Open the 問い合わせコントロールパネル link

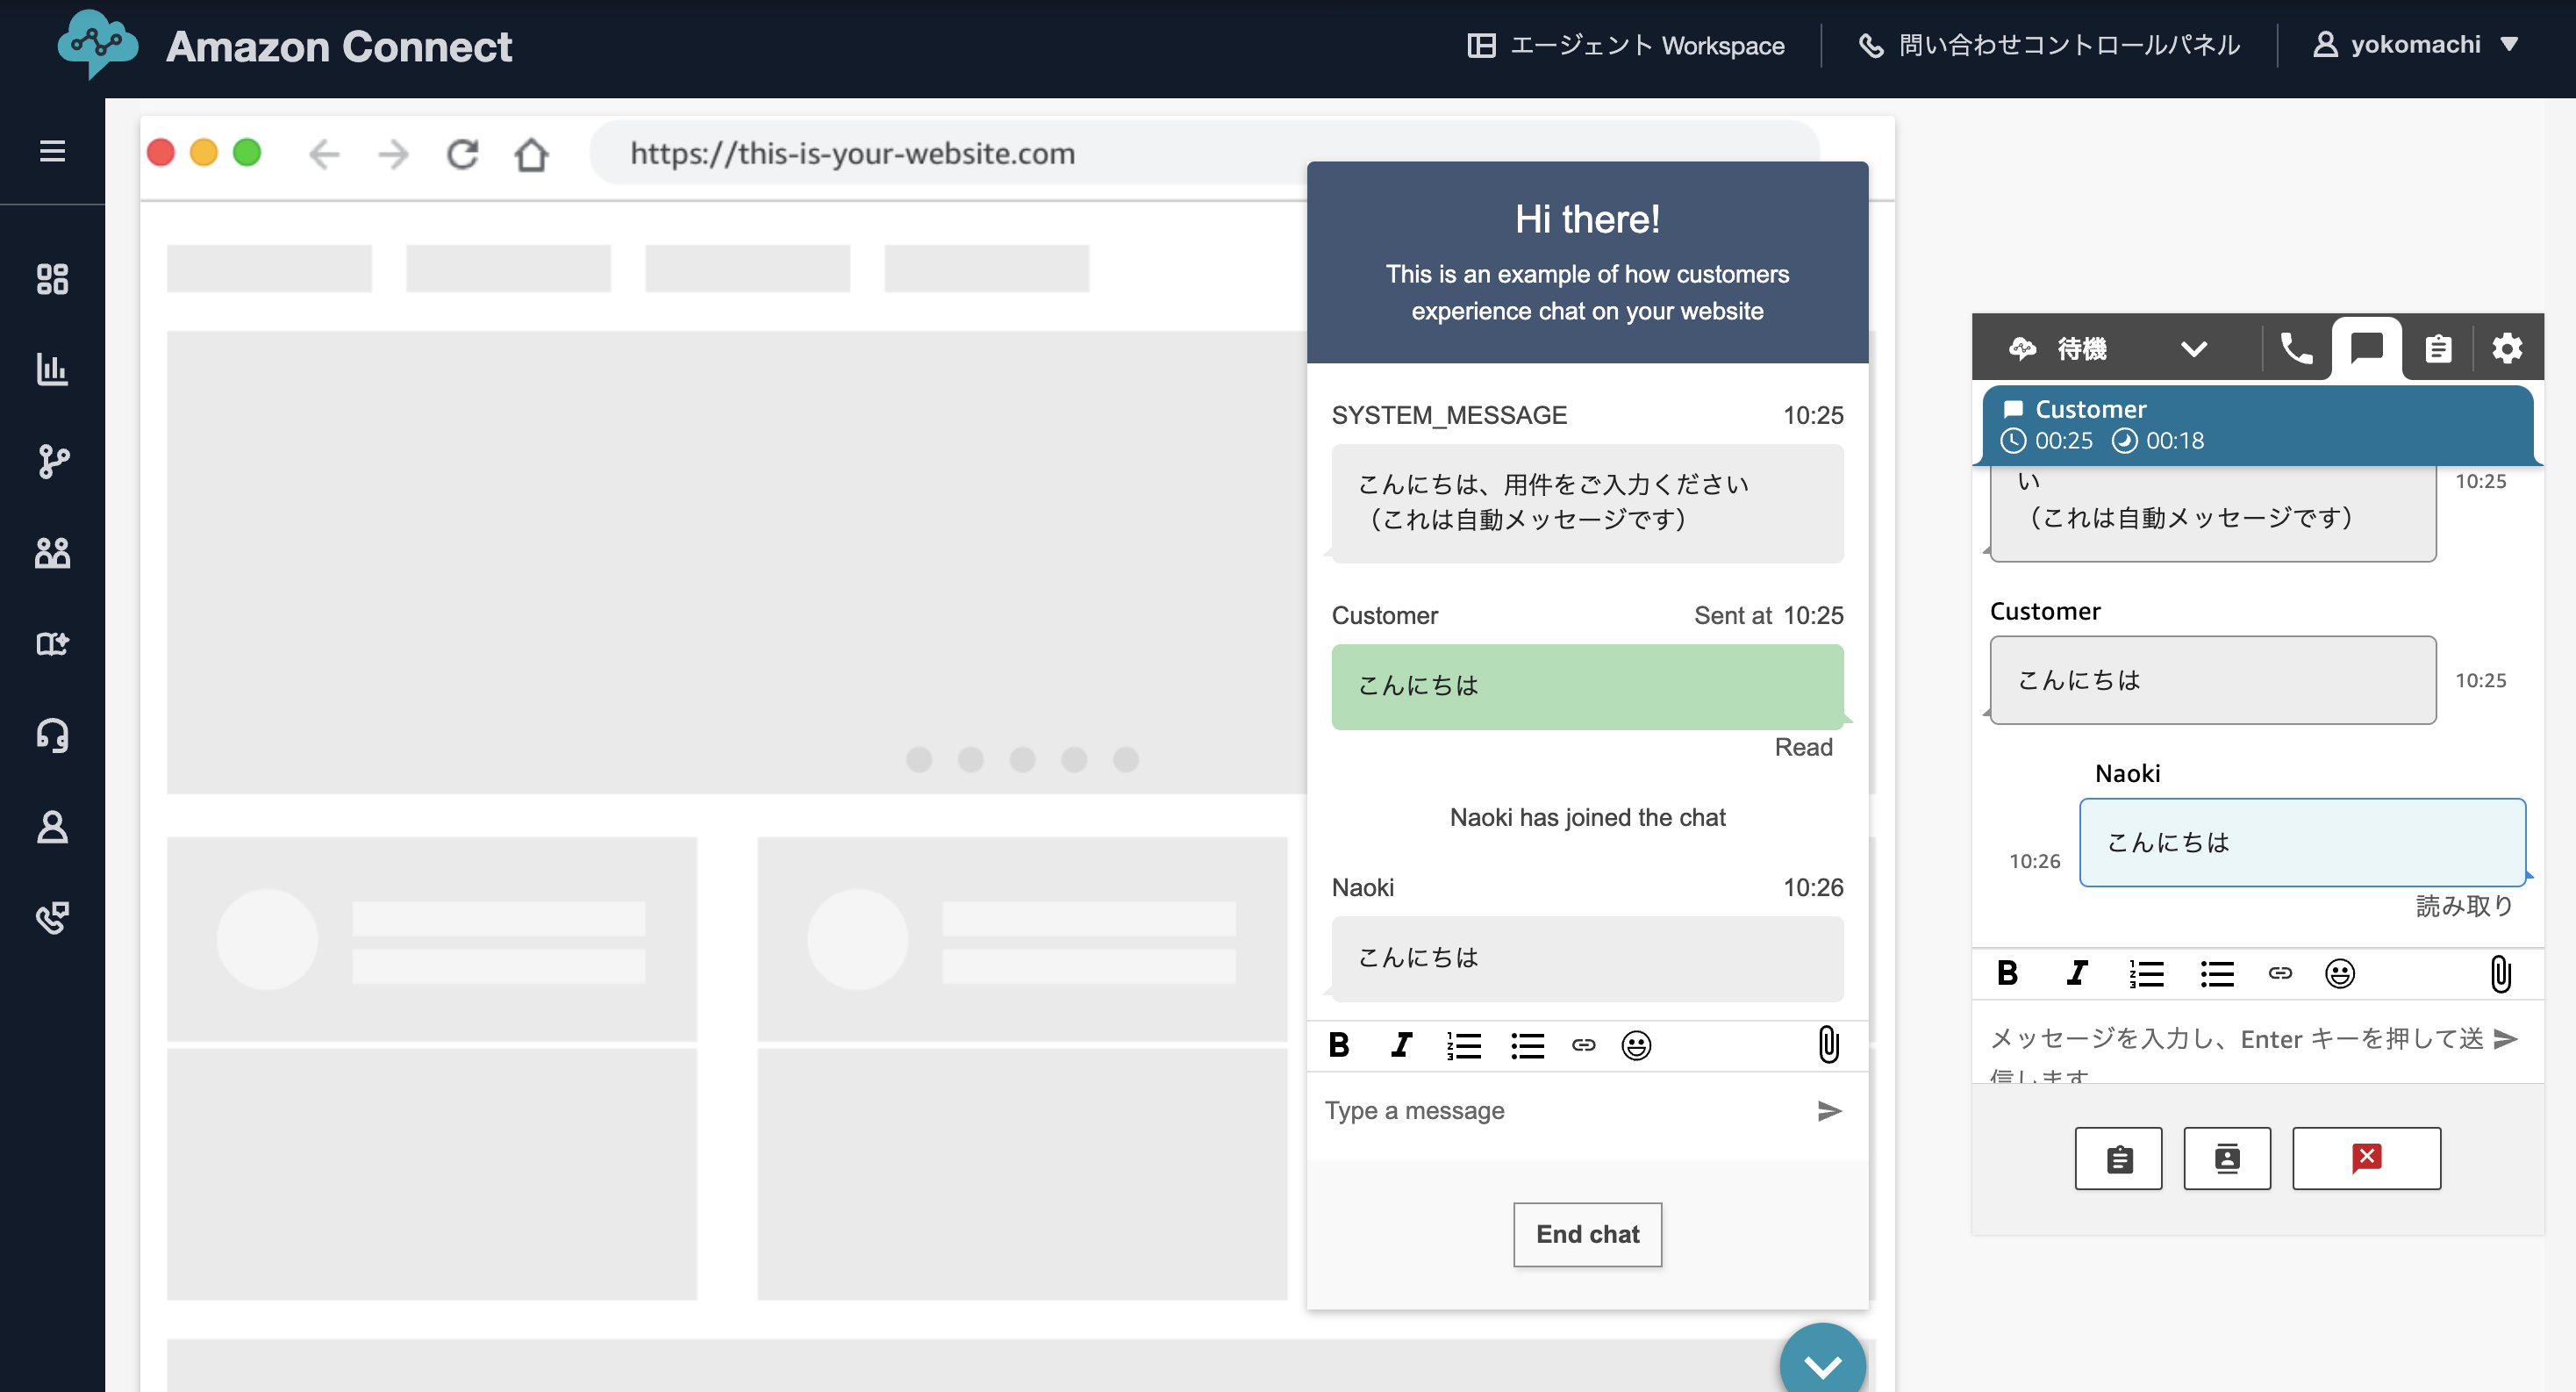pos(2049,45)
